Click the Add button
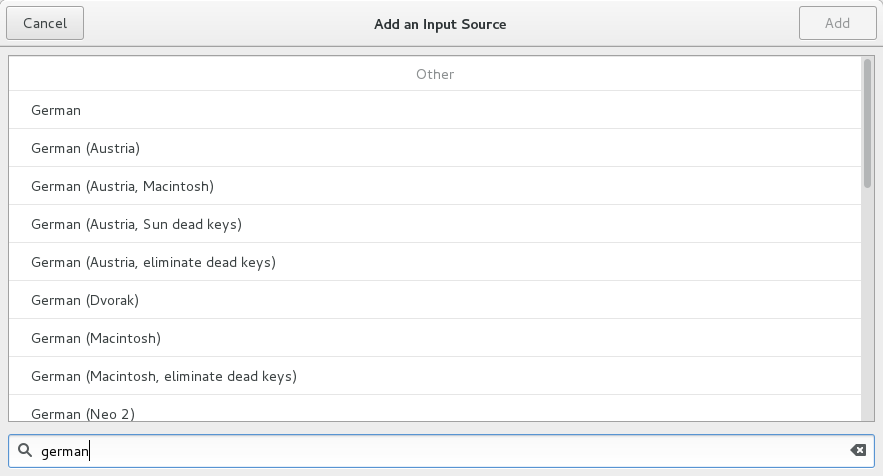883x476 pixels. point(837,23)
